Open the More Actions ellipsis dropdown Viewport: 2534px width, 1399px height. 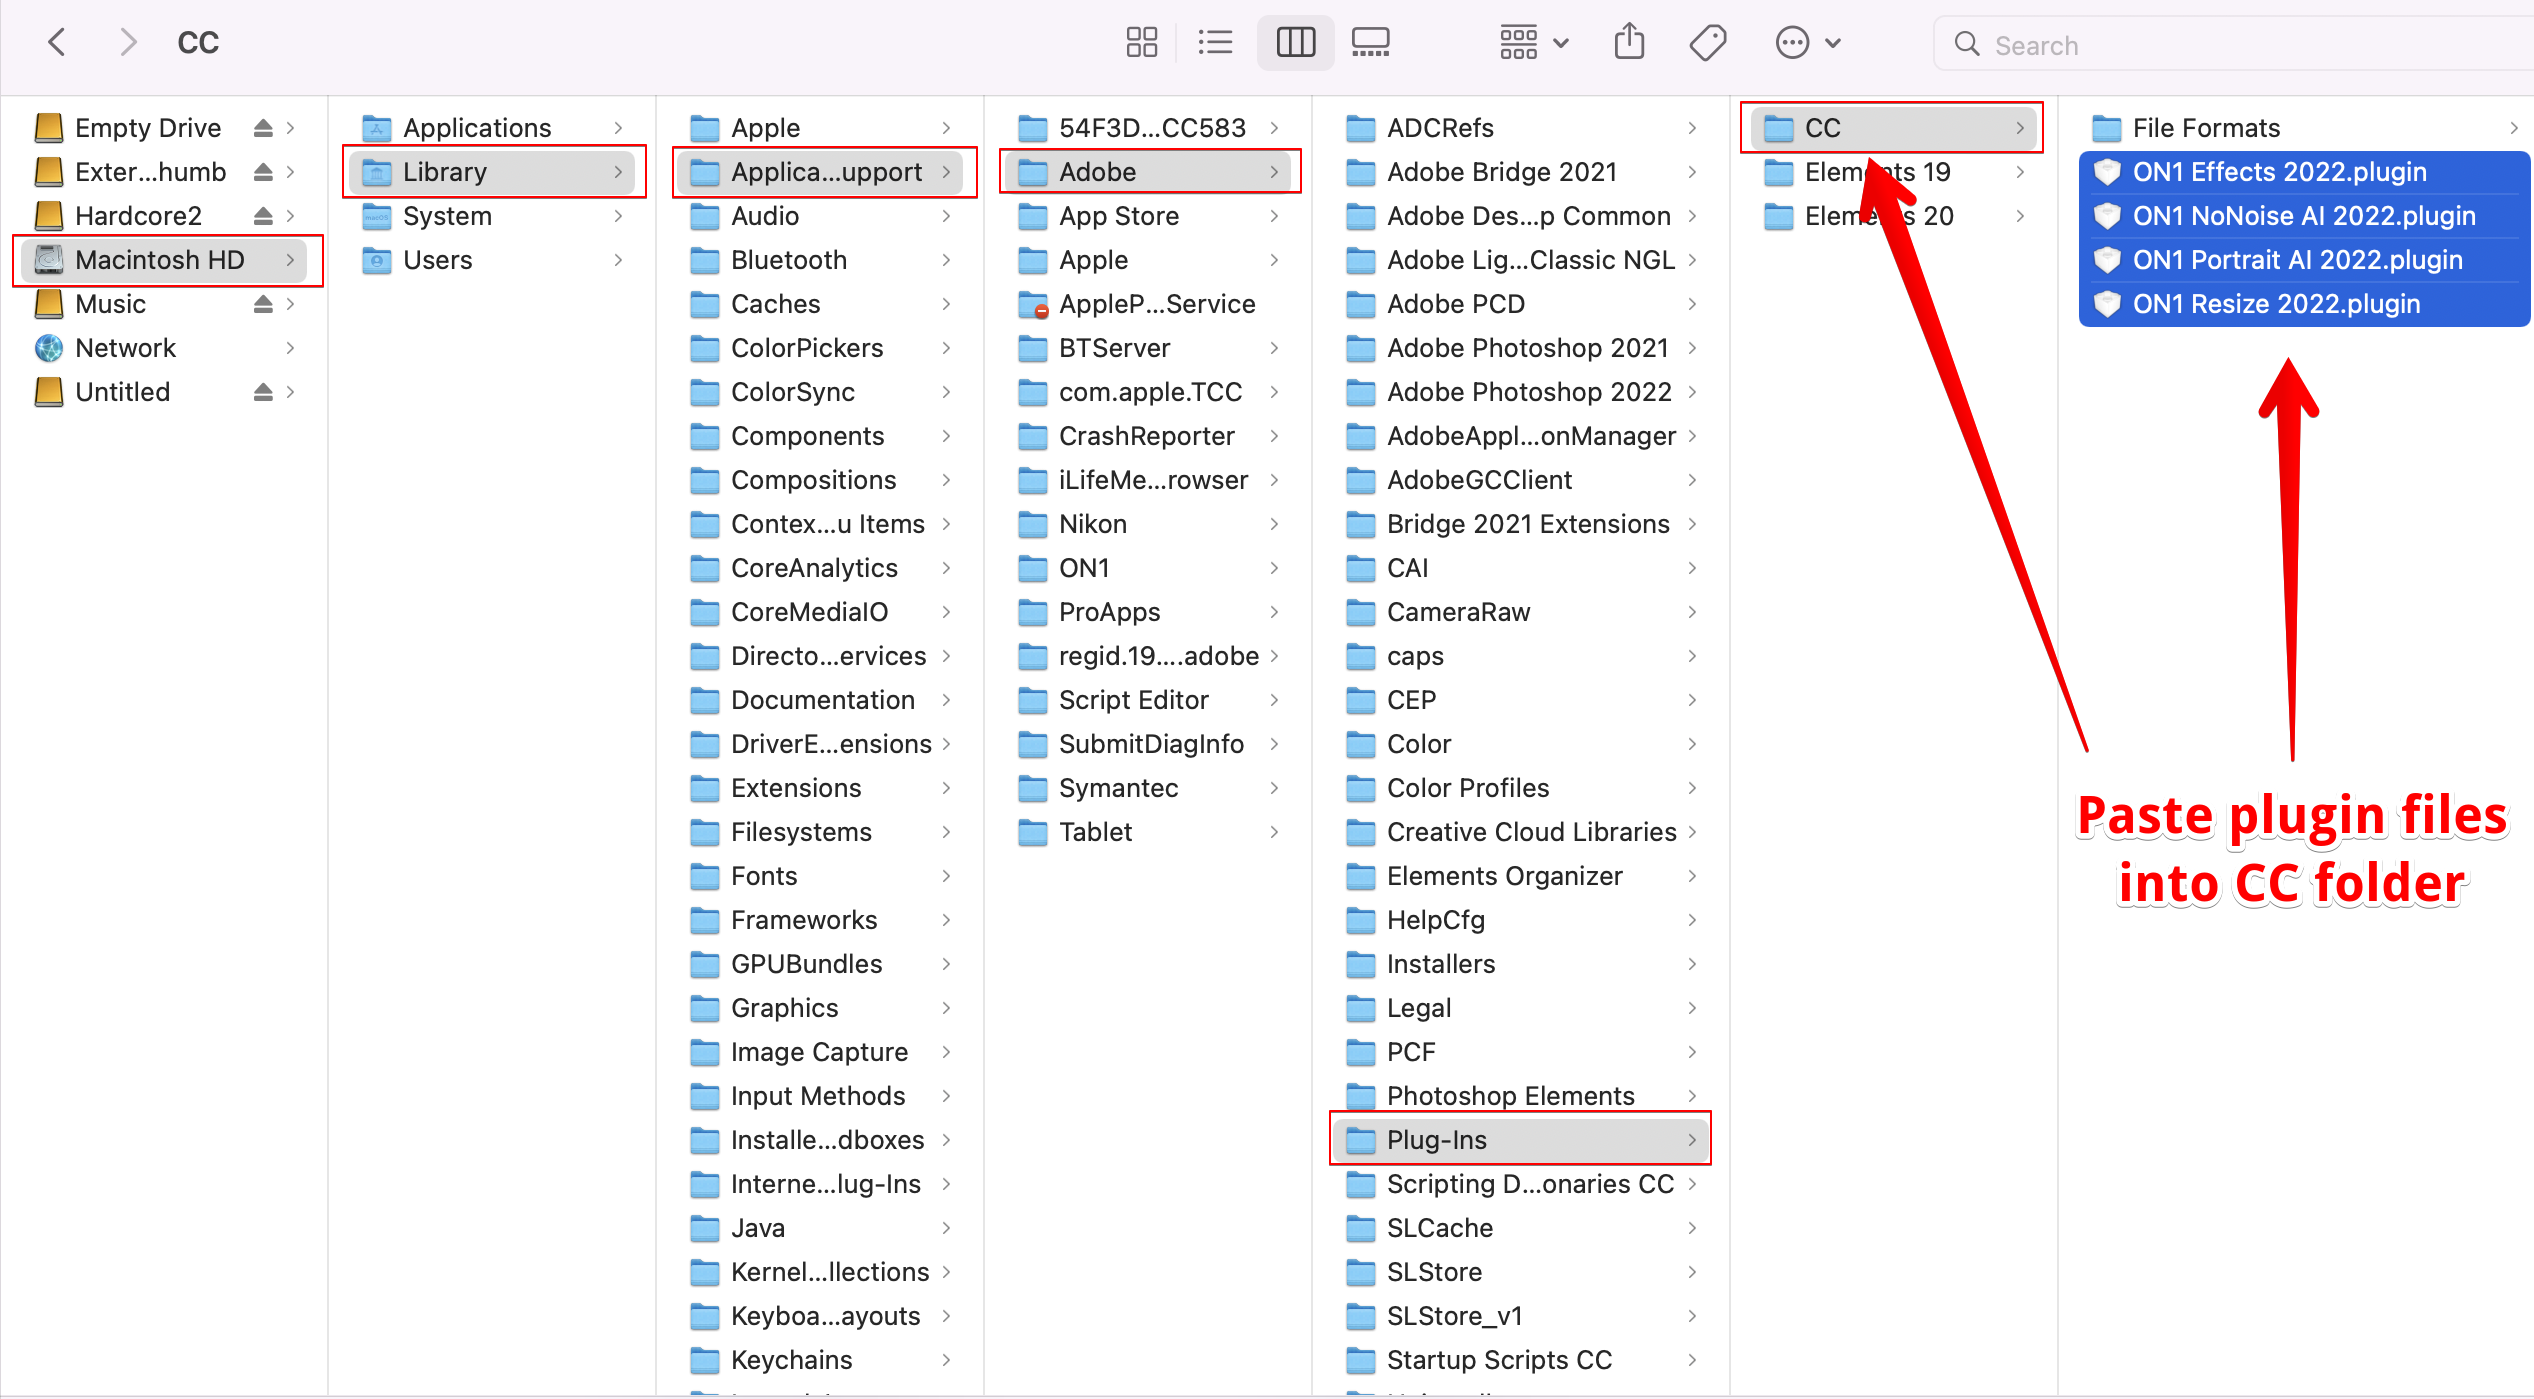1807,43
